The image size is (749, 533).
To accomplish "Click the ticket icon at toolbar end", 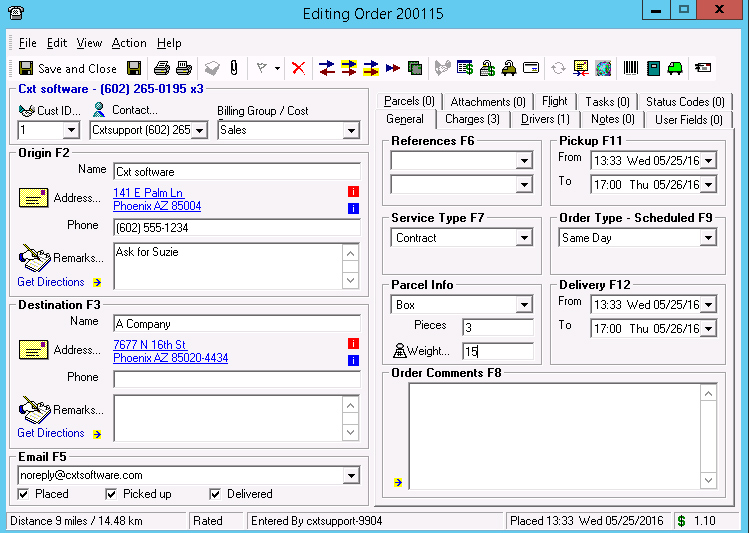I will tap(703, 68).
